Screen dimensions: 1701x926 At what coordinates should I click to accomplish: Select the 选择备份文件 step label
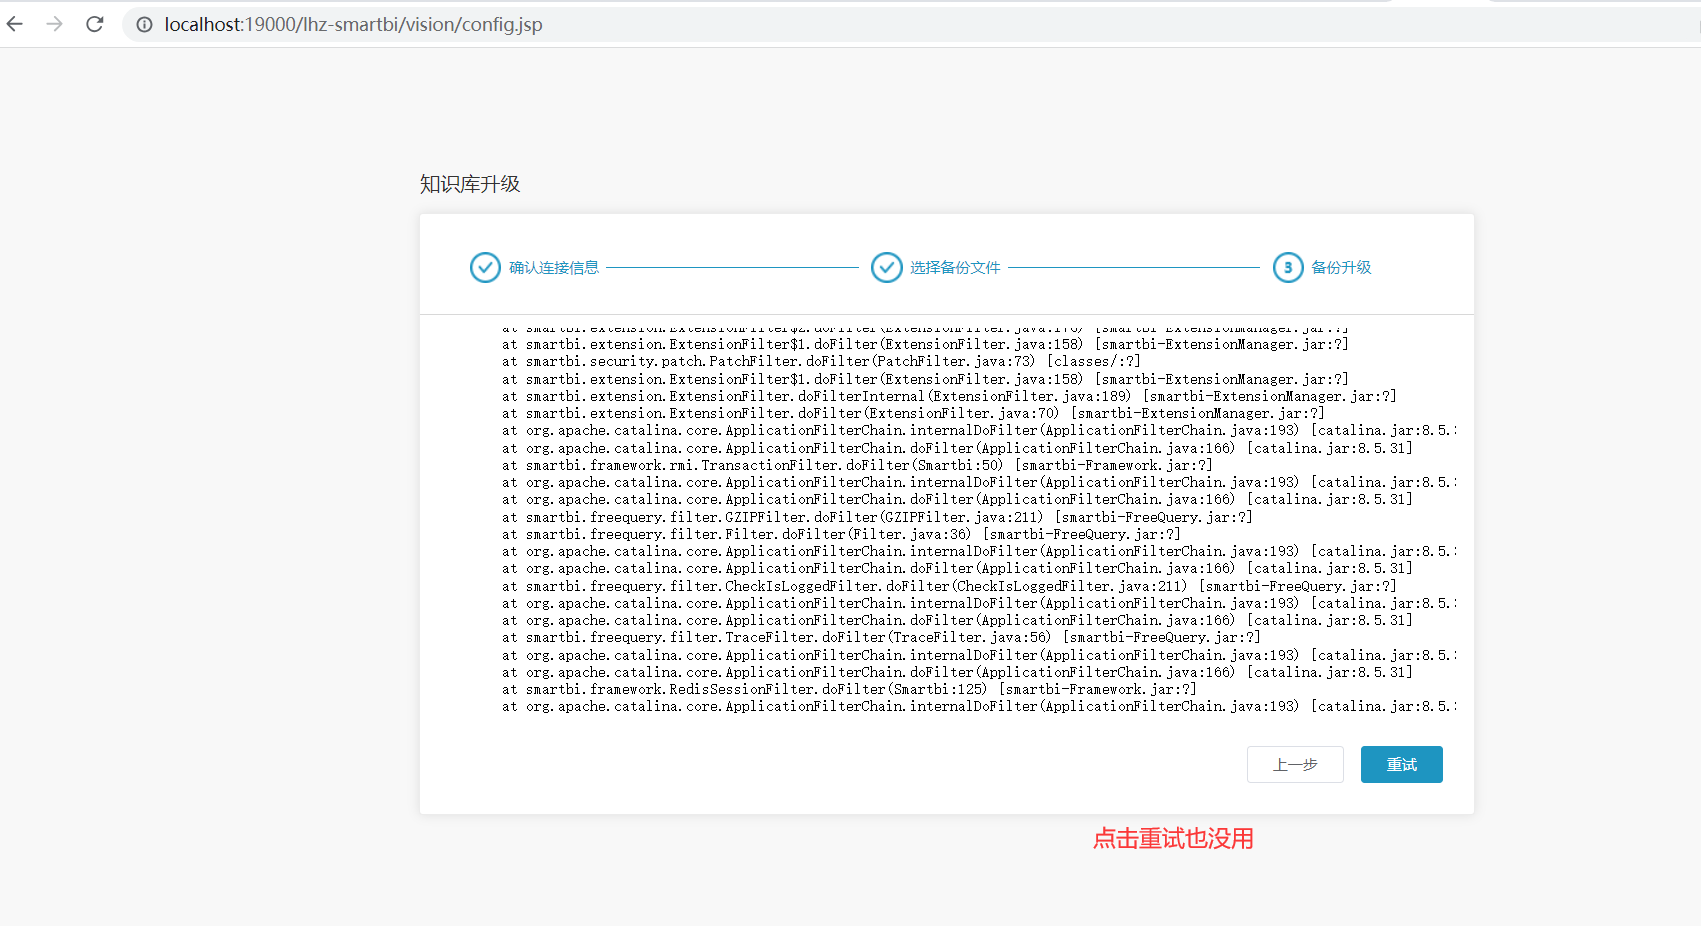click(x=955, y=267)
